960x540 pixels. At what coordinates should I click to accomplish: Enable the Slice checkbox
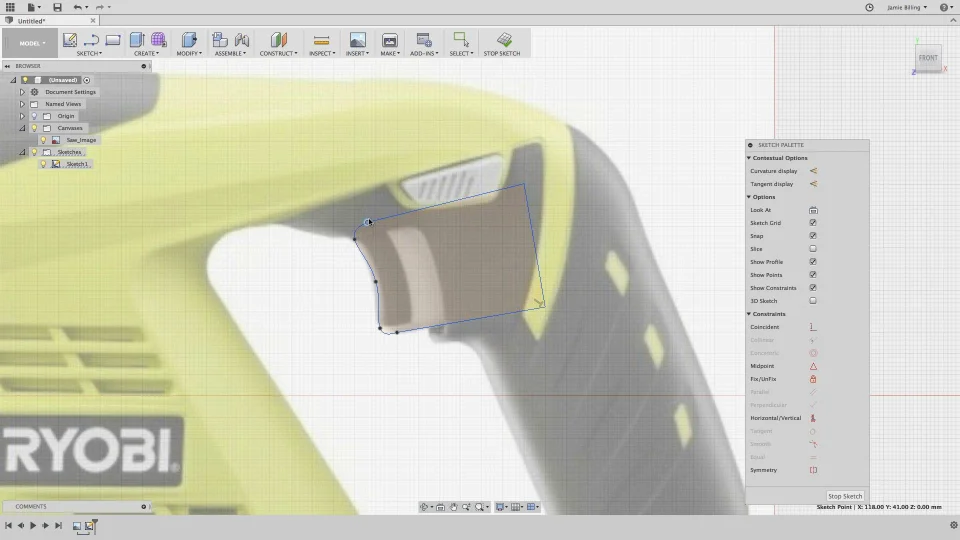813,249
